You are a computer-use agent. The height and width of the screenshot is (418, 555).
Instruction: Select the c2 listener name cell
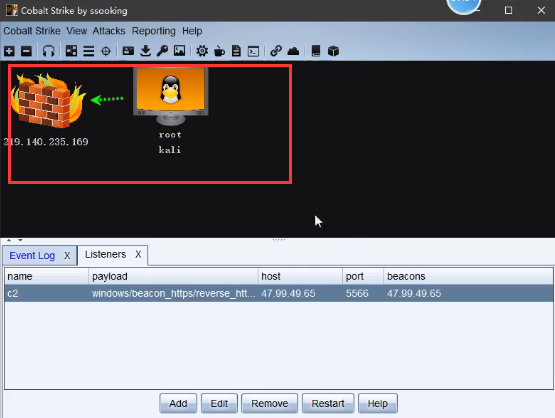tap(46, 293)
